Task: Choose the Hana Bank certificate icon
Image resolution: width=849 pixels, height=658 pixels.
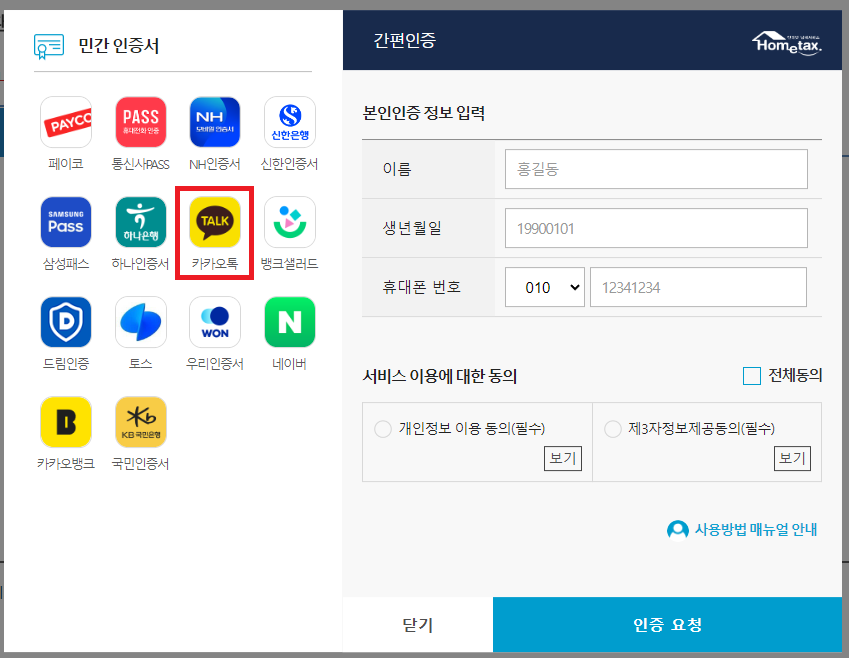Action: point(140,222)
